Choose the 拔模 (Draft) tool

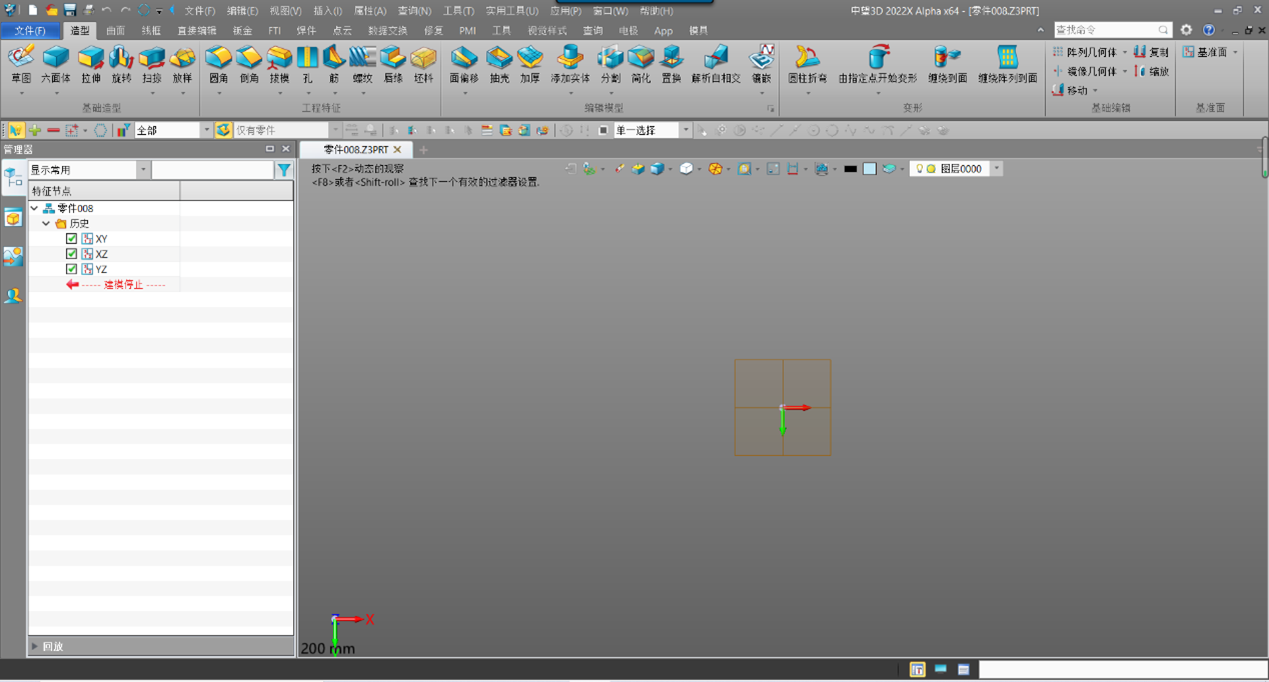pos(279,64)
